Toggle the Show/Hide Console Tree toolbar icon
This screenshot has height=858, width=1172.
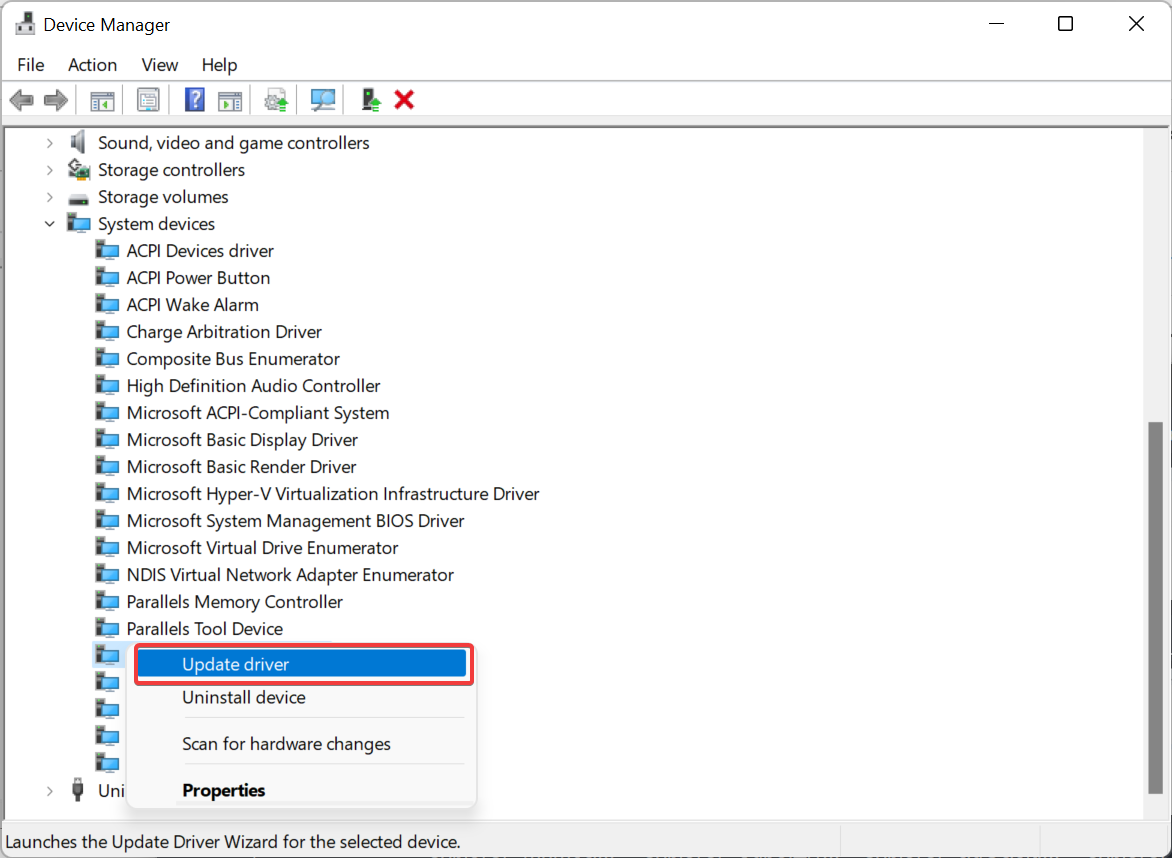tap(102, 100)
